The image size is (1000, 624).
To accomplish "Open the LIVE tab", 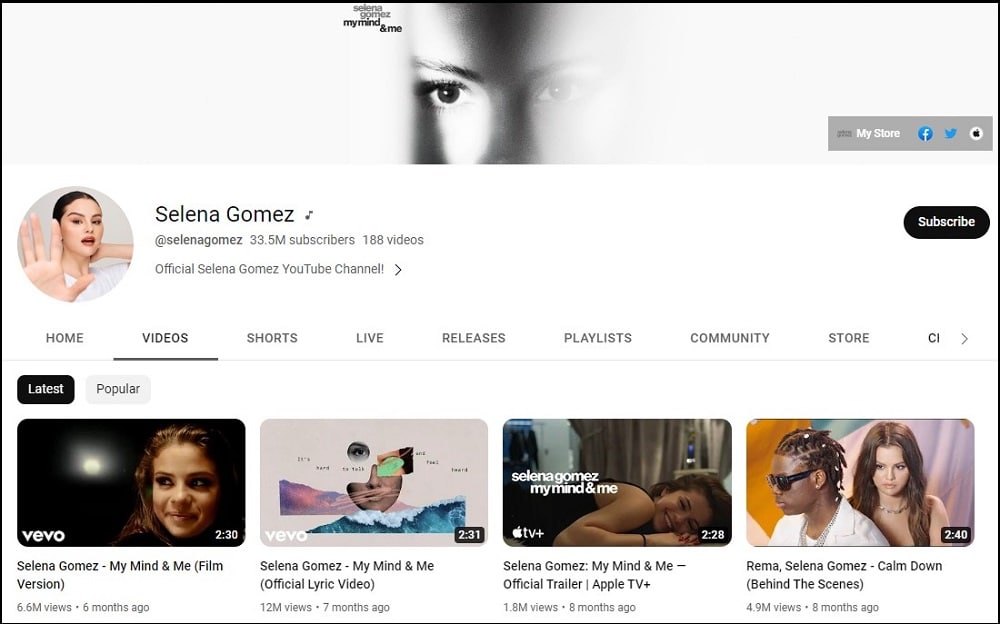I will (370, 338).
